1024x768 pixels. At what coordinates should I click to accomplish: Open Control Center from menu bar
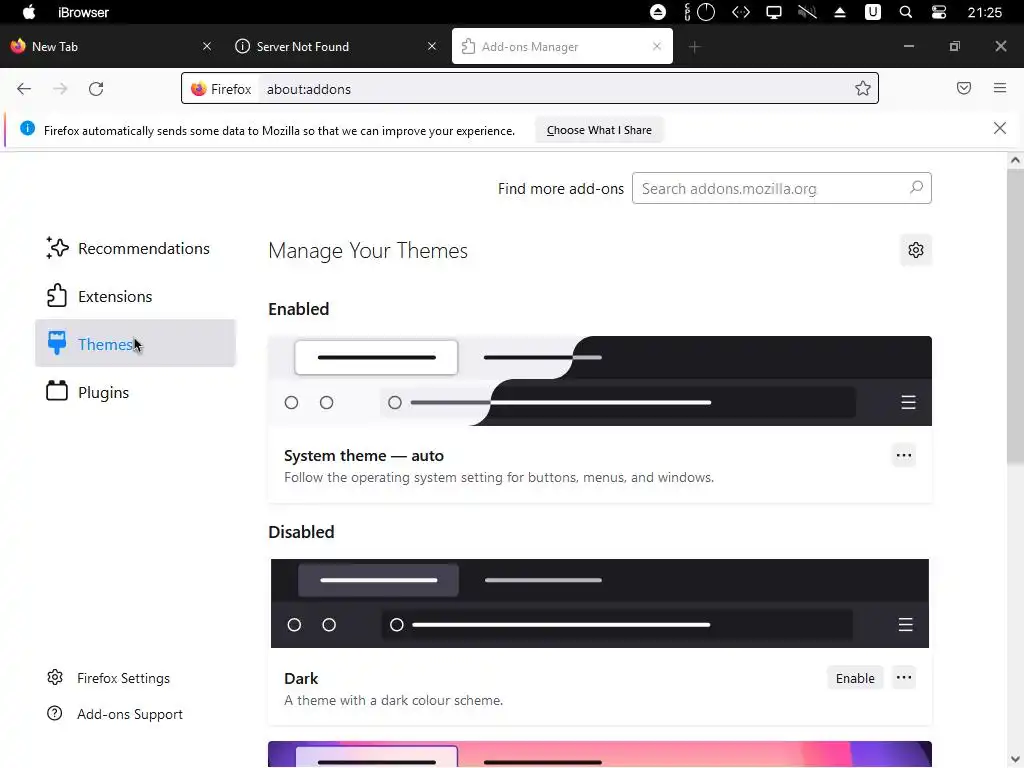pyautogui.click(x=938, y=12)
